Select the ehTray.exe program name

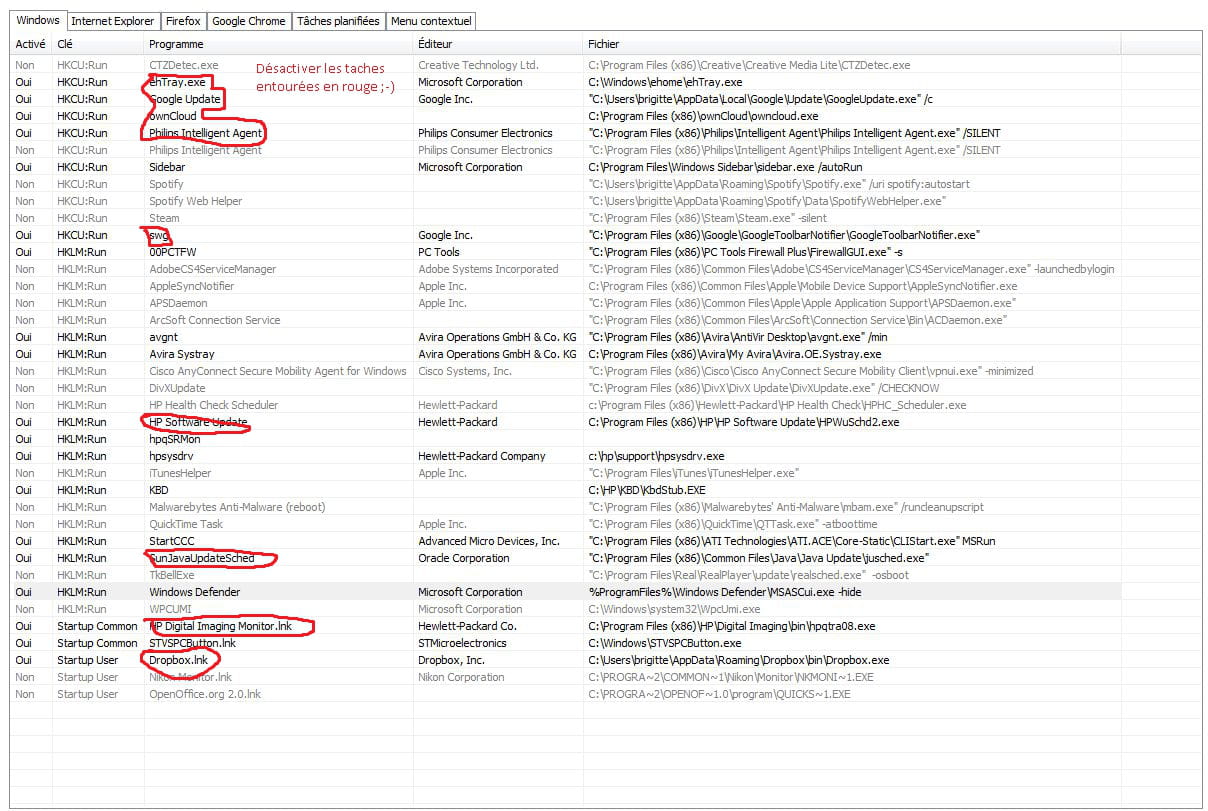tap(177, 82)
